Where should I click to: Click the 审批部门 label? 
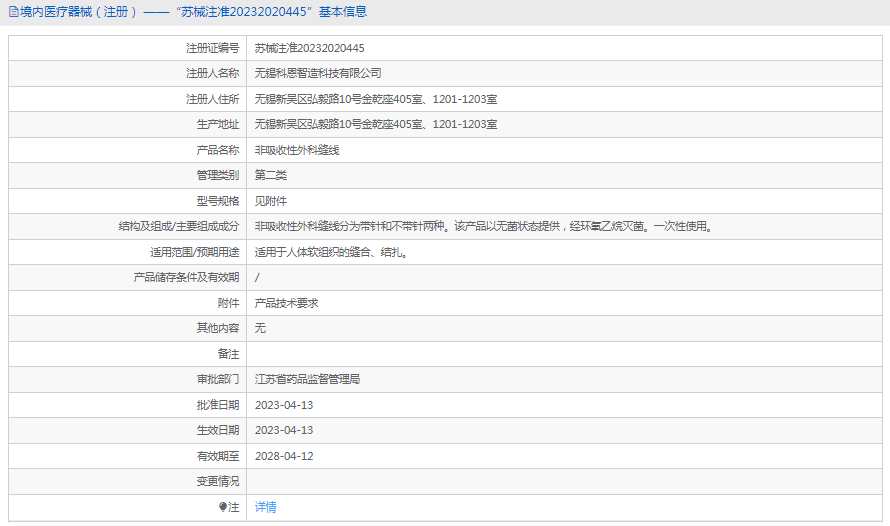pos(218,379)
